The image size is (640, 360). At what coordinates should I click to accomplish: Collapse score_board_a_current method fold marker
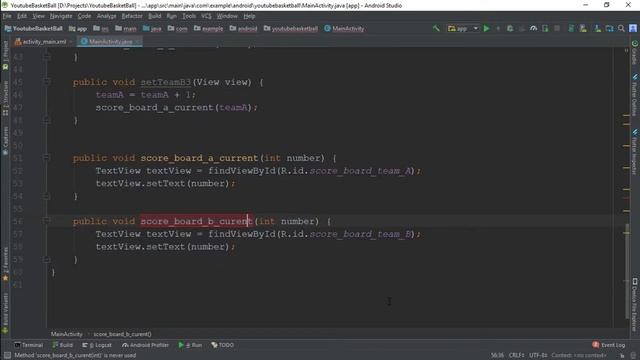pyautogui.click(x=47, y=158)
